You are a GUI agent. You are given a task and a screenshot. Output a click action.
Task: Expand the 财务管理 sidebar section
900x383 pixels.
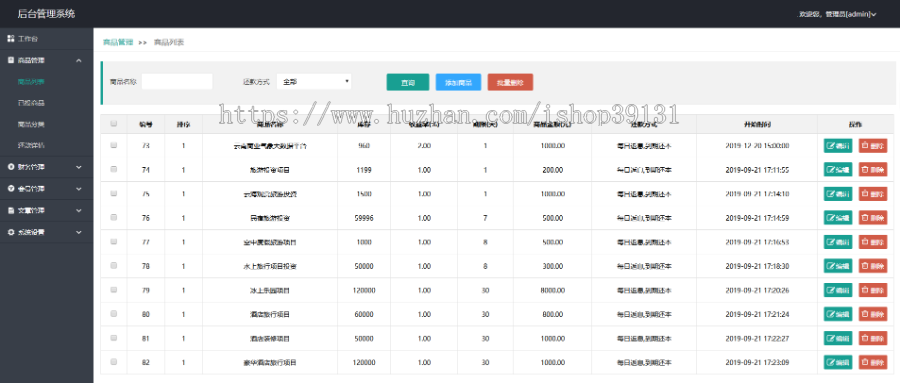(46, 167)
